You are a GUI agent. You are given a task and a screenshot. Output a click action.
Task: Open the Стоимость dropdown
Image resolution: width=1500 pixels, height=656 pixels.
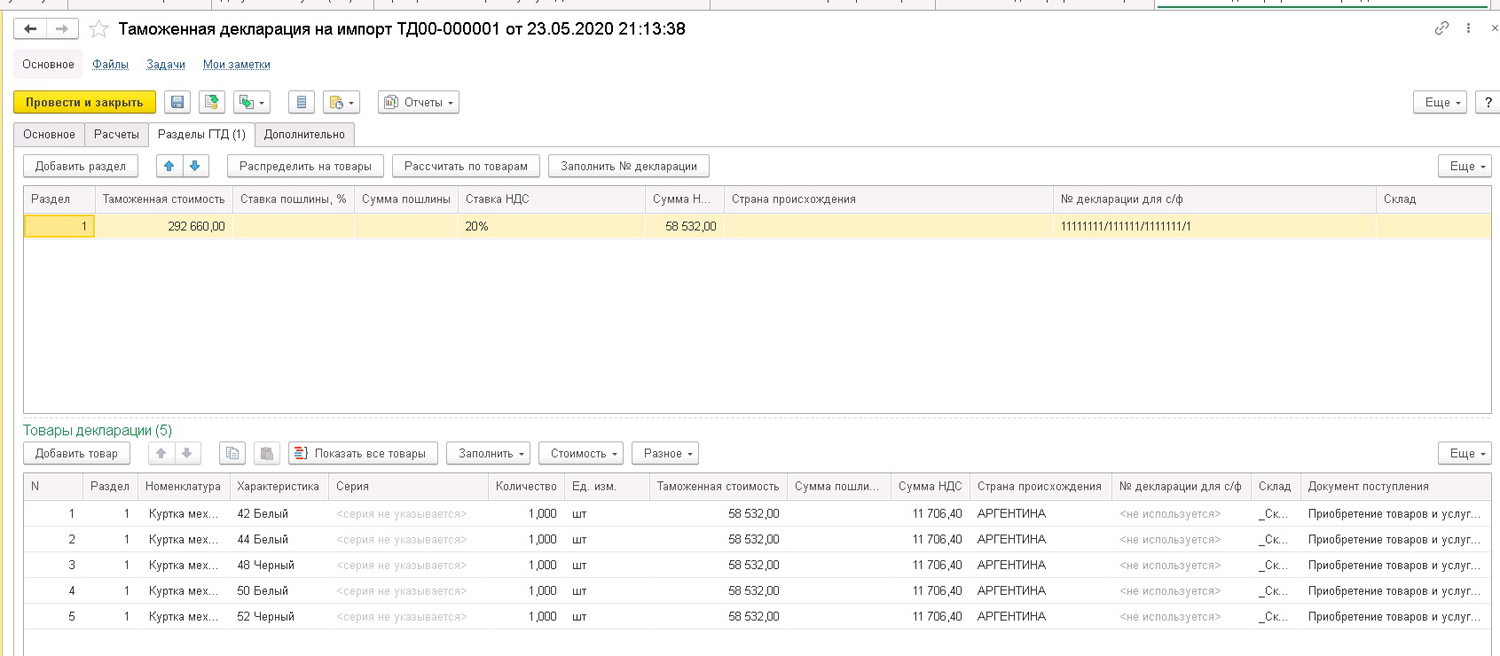pyautogui.click(x=581, y=454)
